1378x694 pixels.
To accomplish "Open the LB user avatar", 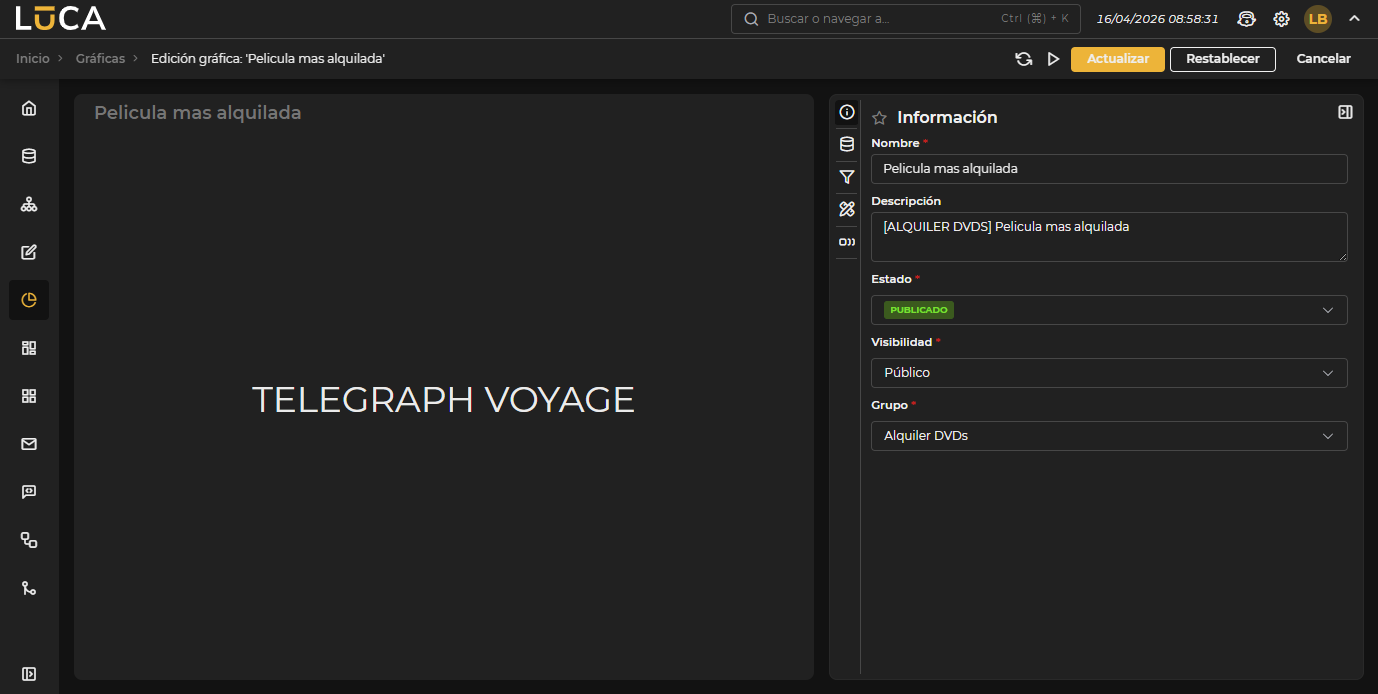I will click(x=1318, y=19).
